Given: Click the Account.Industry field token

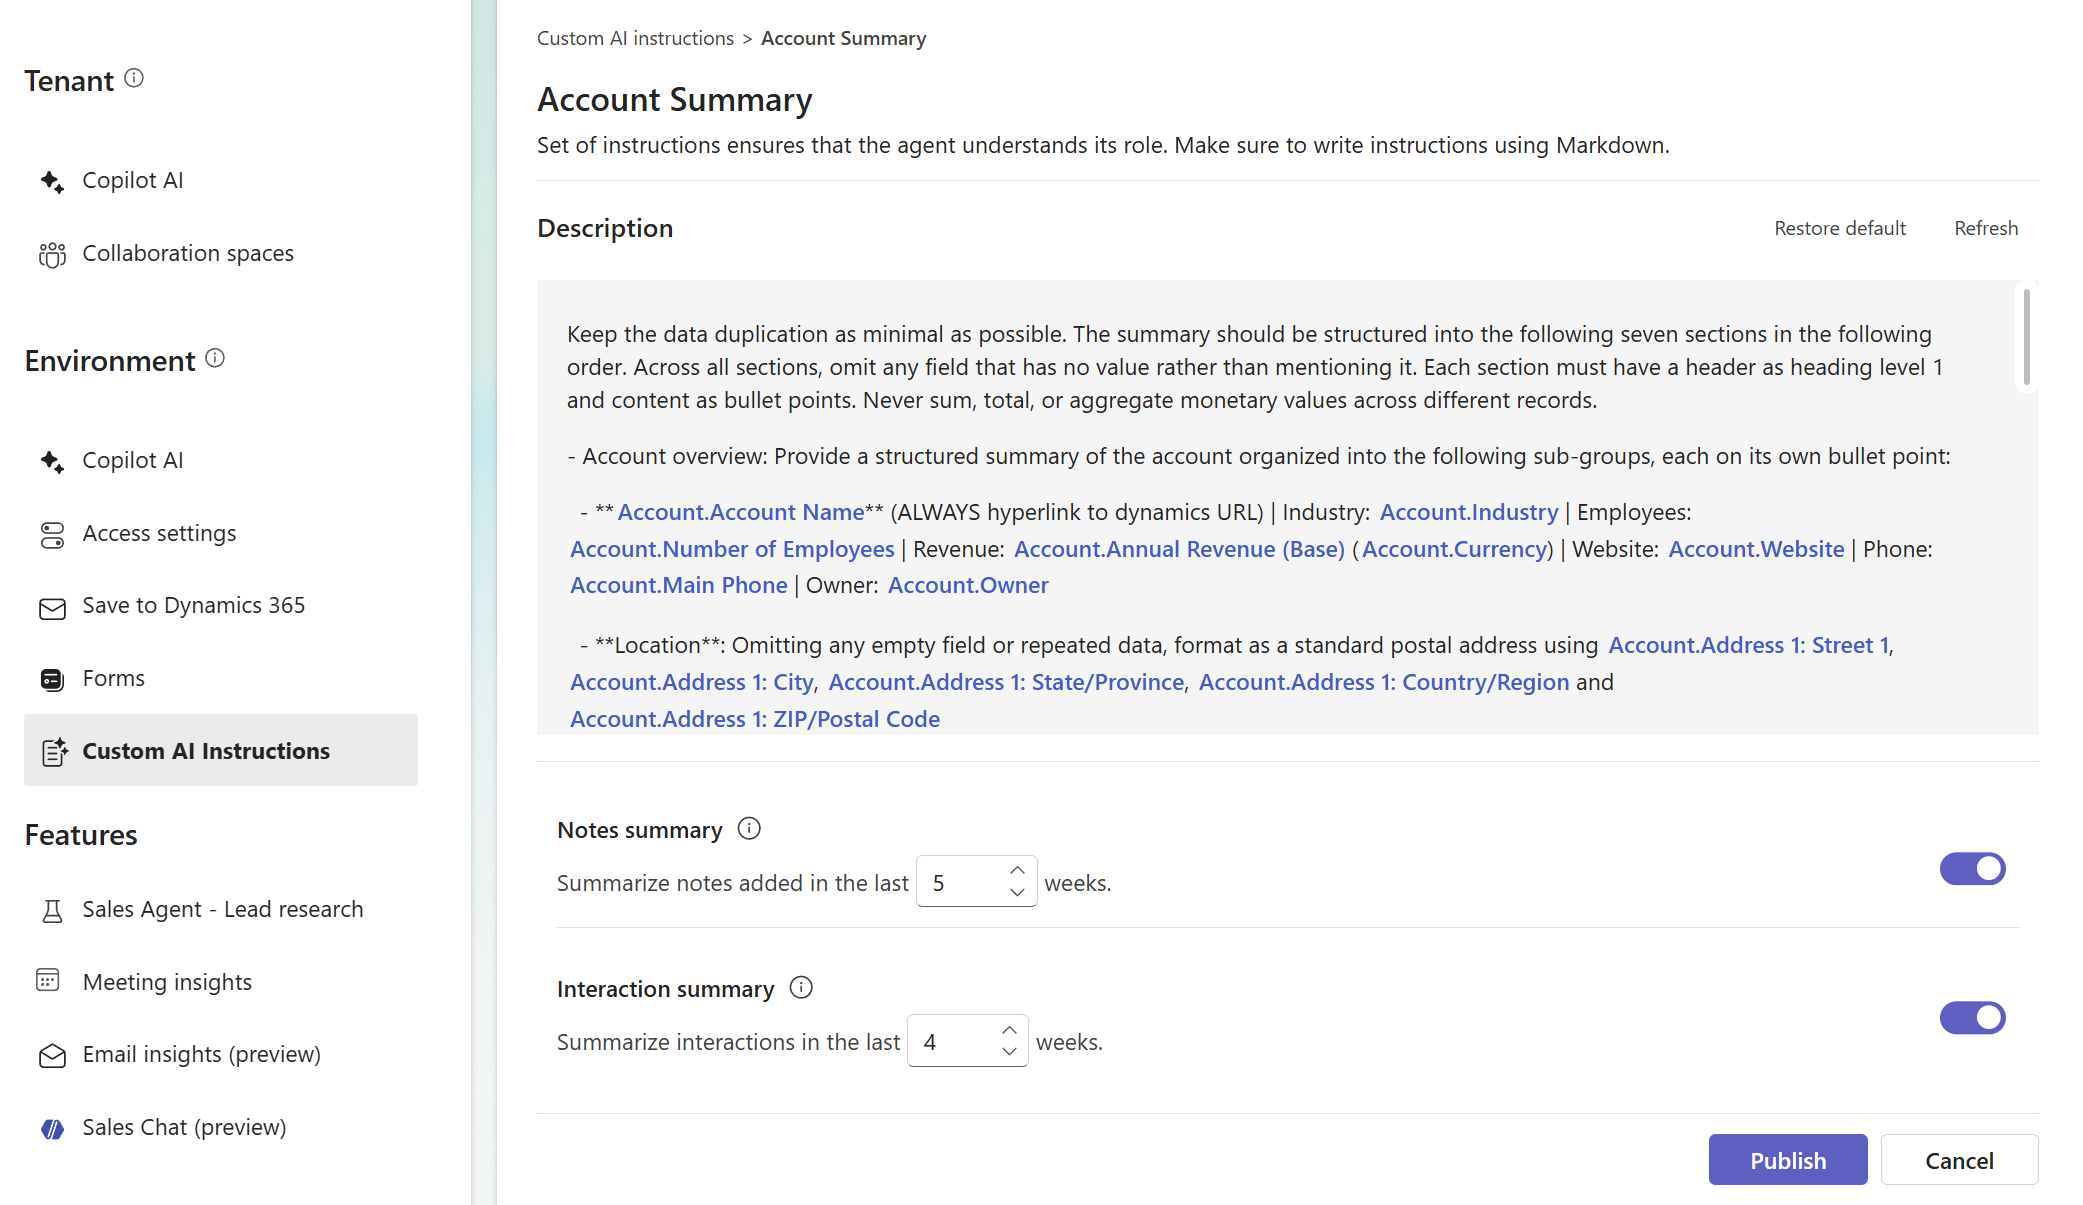Looking at the screenshot, I should (1469, 512).
